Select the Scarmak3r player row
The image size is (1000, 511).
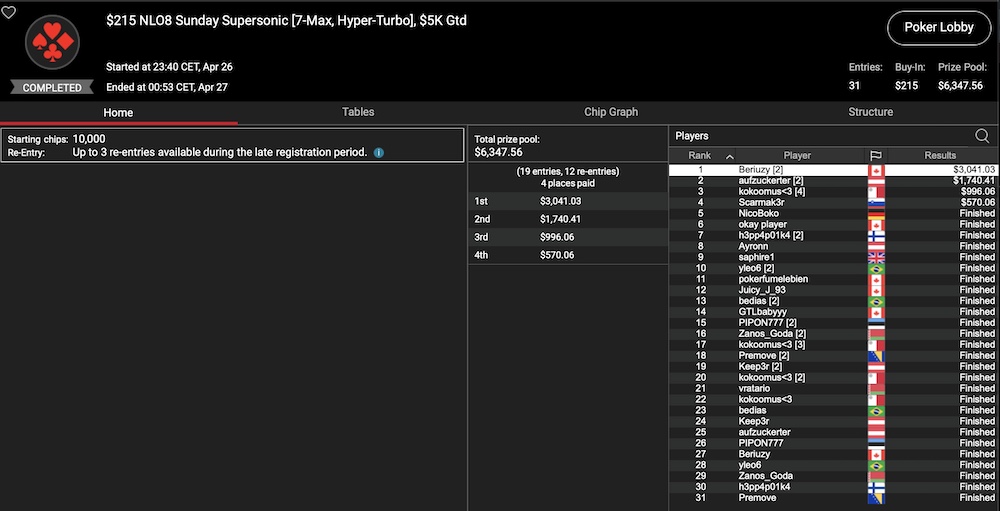coord(764,202)
